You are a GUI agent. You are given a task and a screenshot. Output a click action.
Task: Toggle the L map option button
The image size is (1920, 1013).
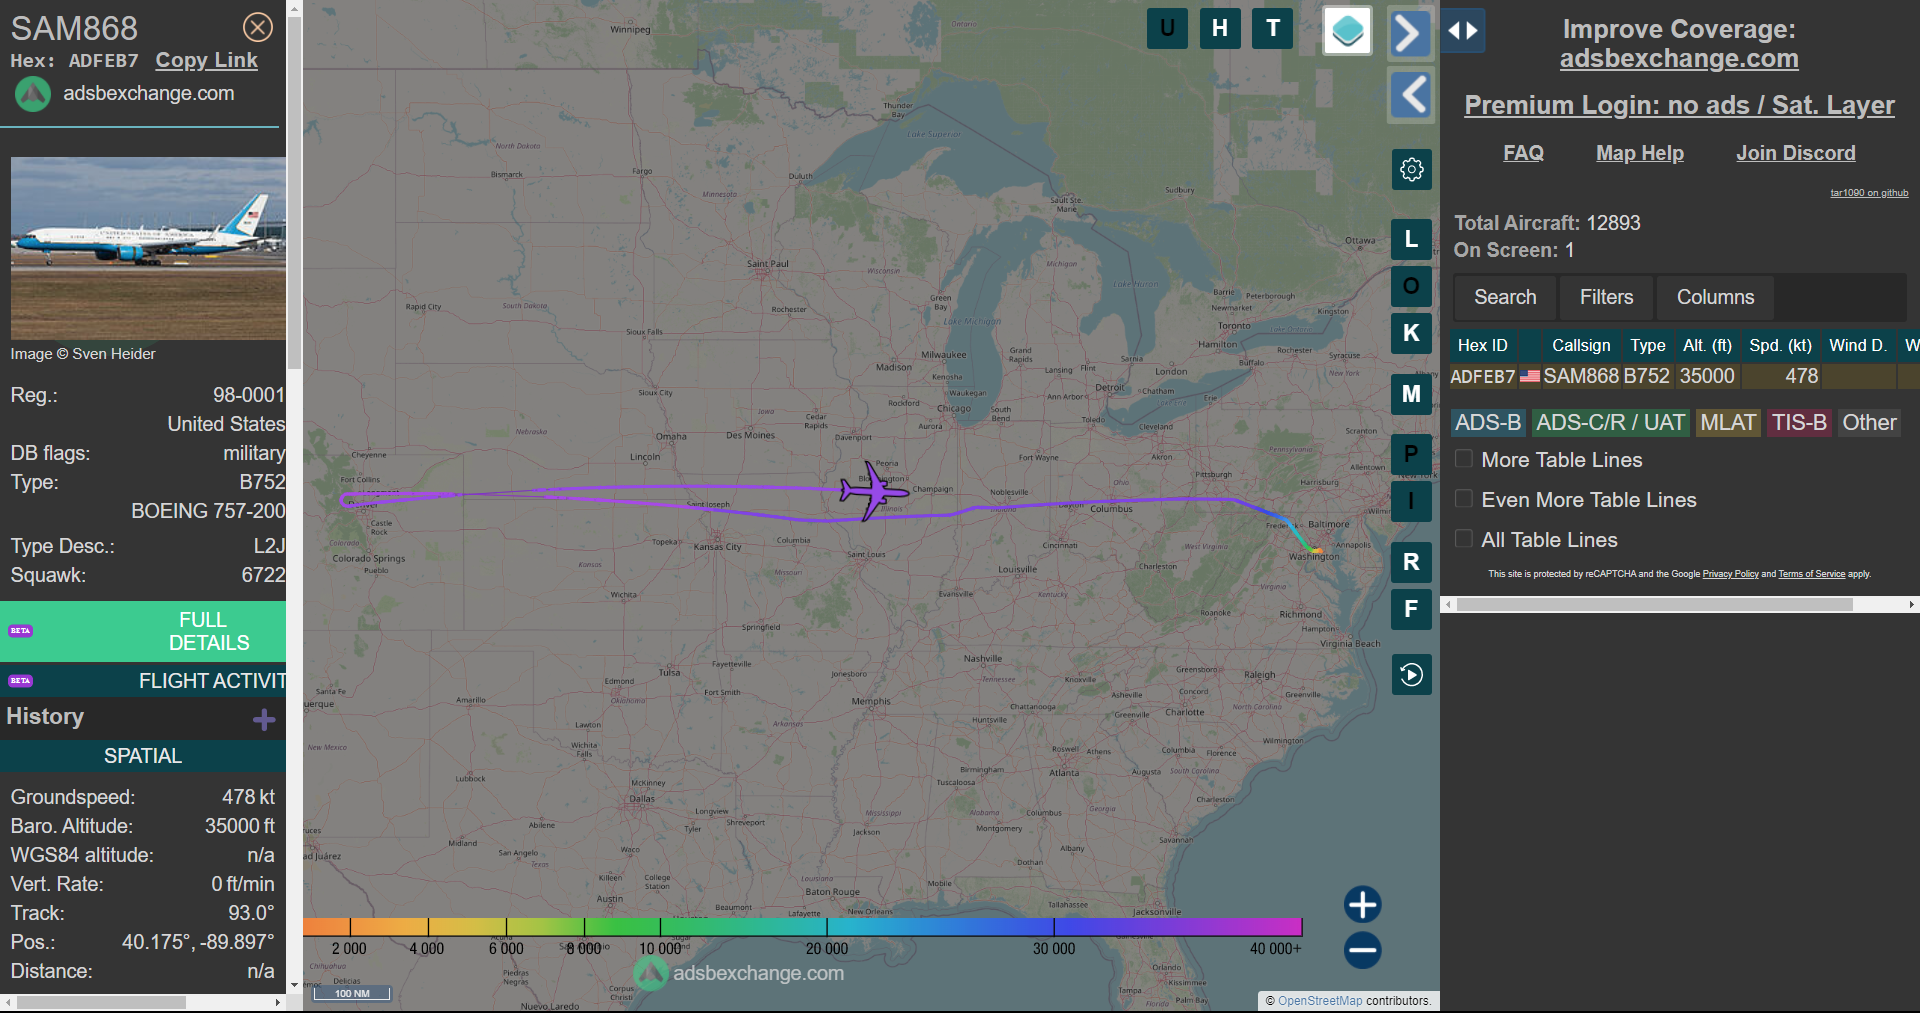tap(1411, 239)
